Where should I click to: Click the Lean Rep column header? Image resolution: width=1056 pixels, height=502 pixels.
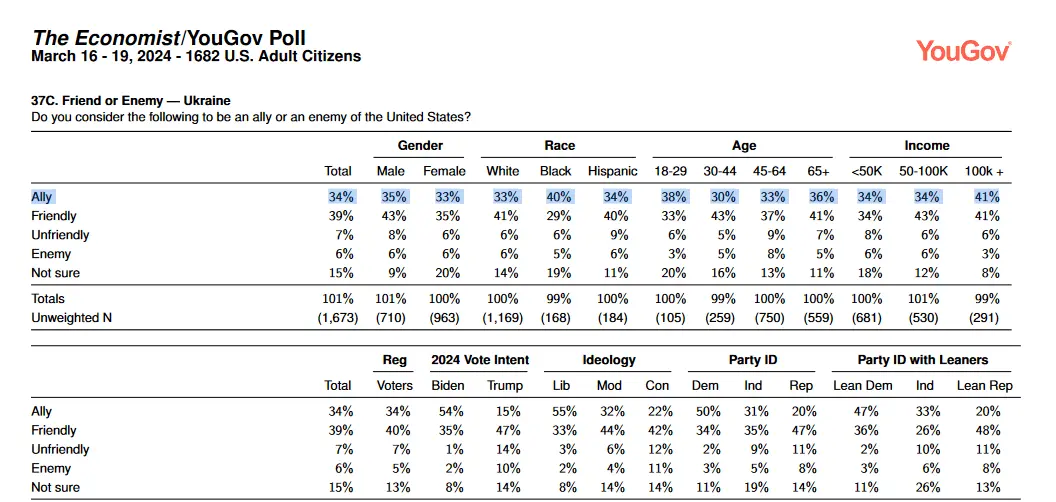pyautogui.click(x=985, y=385)
